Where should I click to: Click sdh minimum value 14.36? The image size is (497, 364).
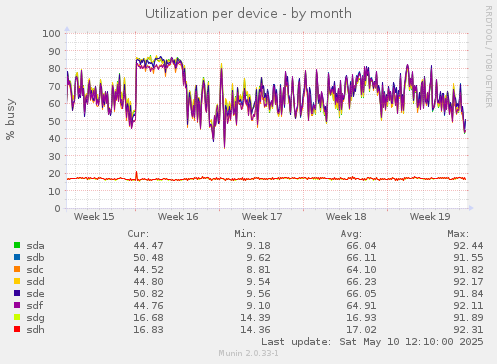(x=255, y=330)
